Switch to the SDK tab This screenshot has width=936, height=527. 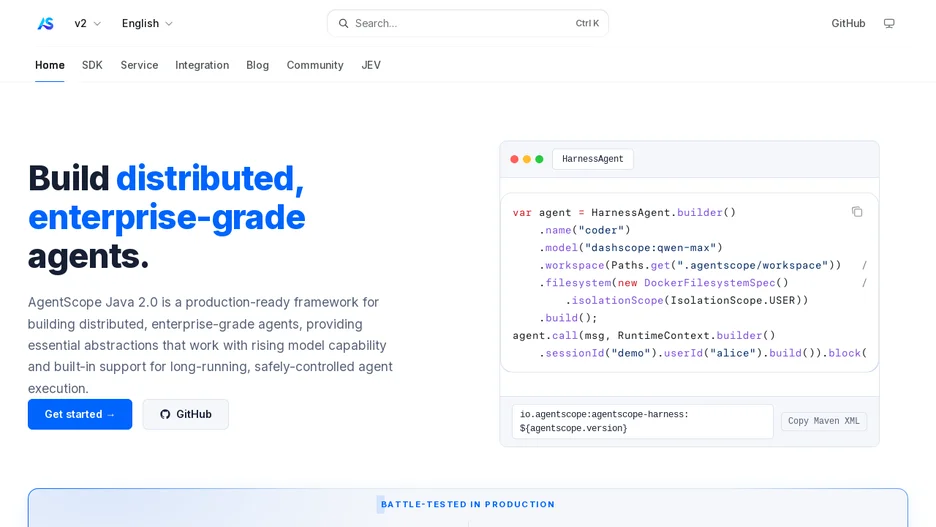pyautogui.click(x=92, y=65)
